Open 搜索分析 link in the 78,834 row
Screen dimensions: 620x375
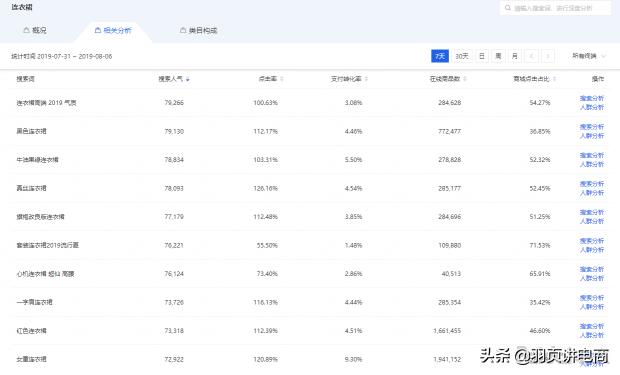pos(592,155)
